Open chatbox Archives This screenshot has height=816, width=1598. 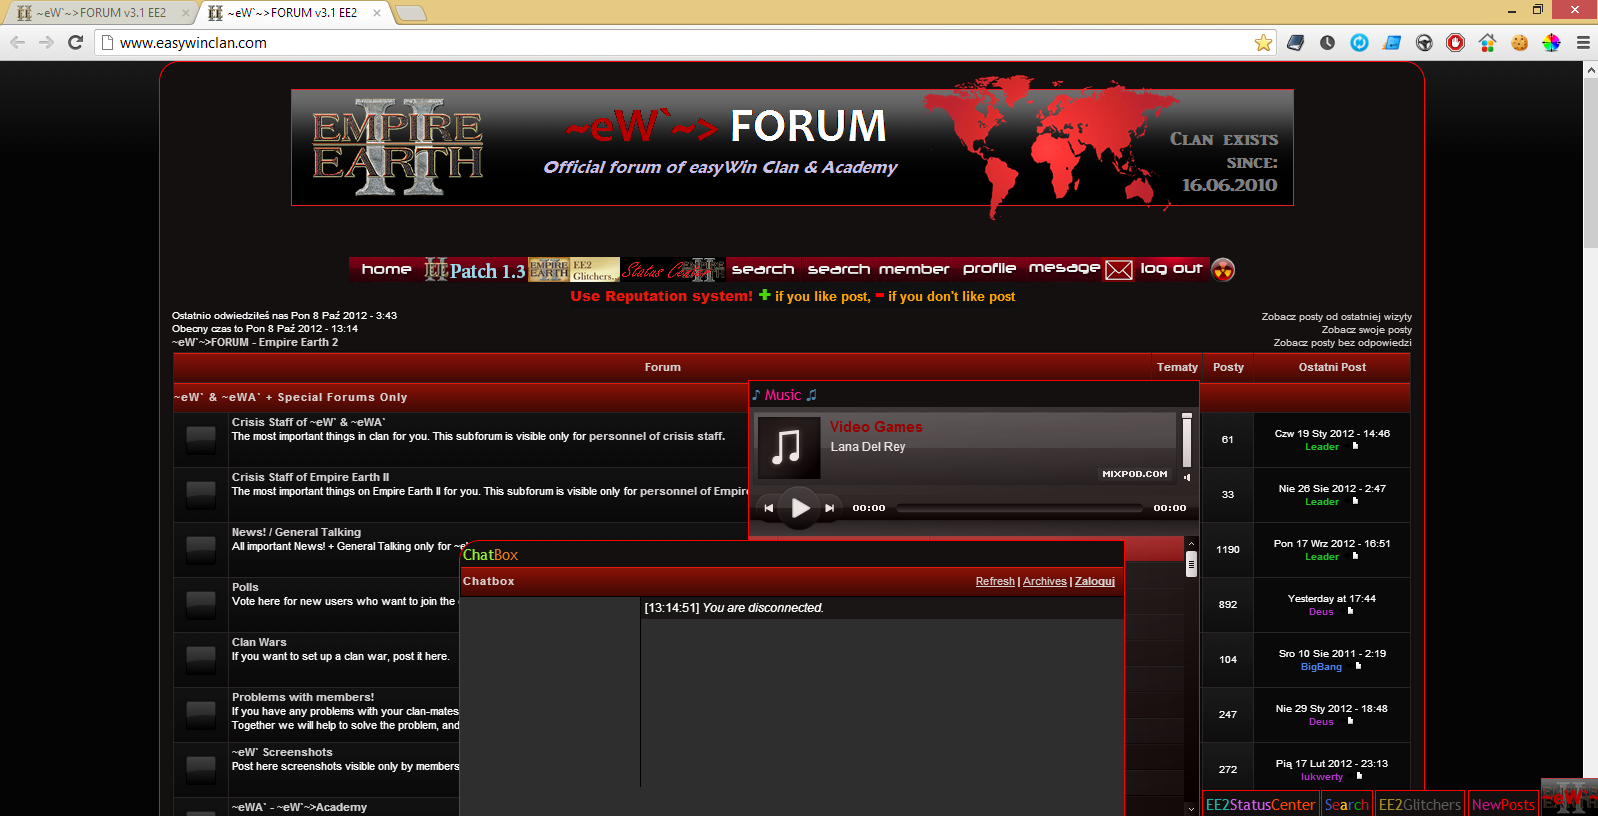click(x=1044, y=581)
